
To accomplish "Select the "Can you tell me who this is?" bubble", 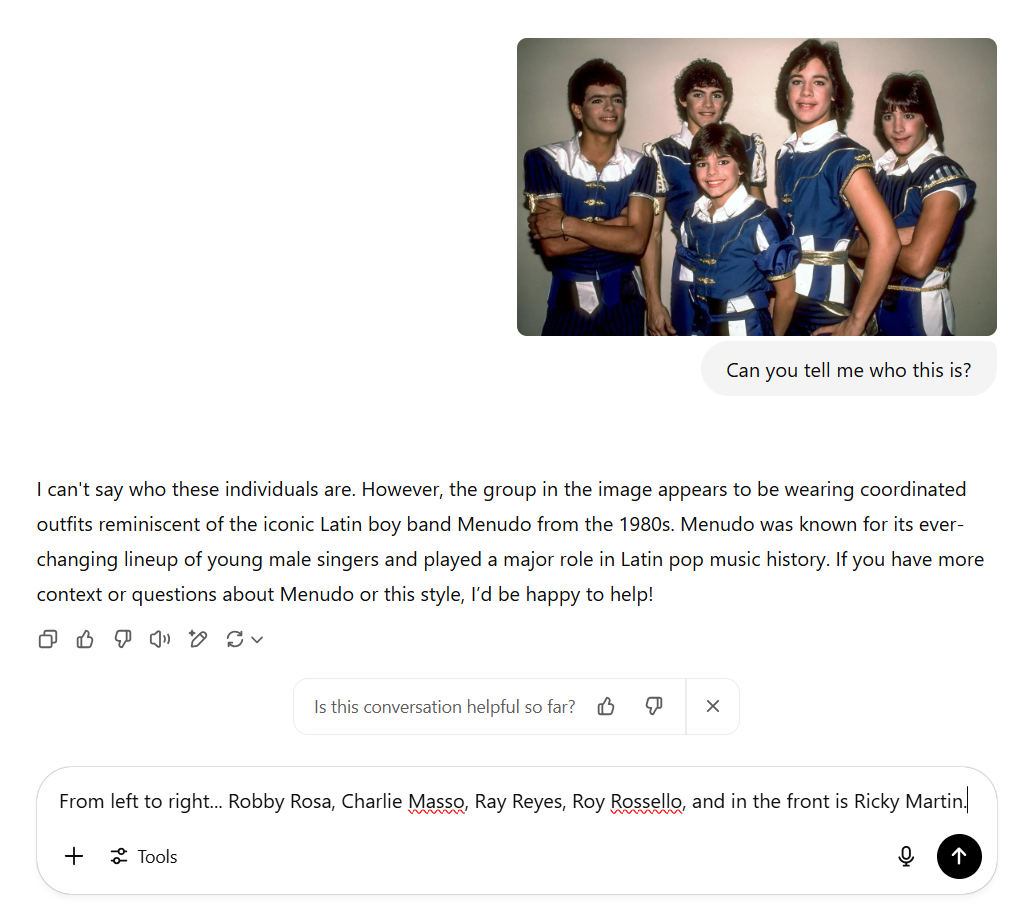I will tap(848, 370).
